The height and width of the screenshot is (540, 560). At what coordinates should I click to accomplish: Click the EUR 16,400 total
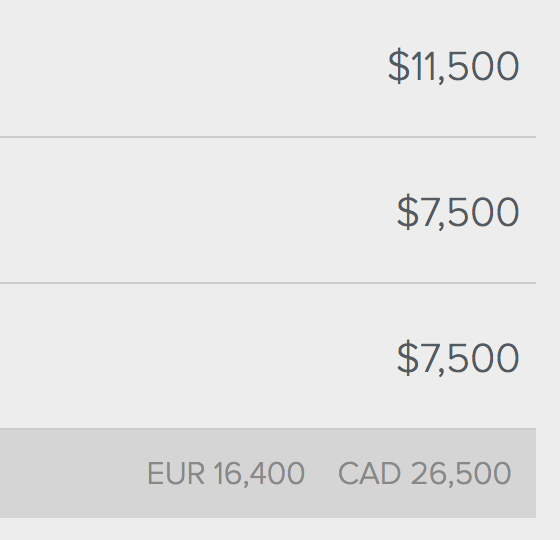pos(226,474)
